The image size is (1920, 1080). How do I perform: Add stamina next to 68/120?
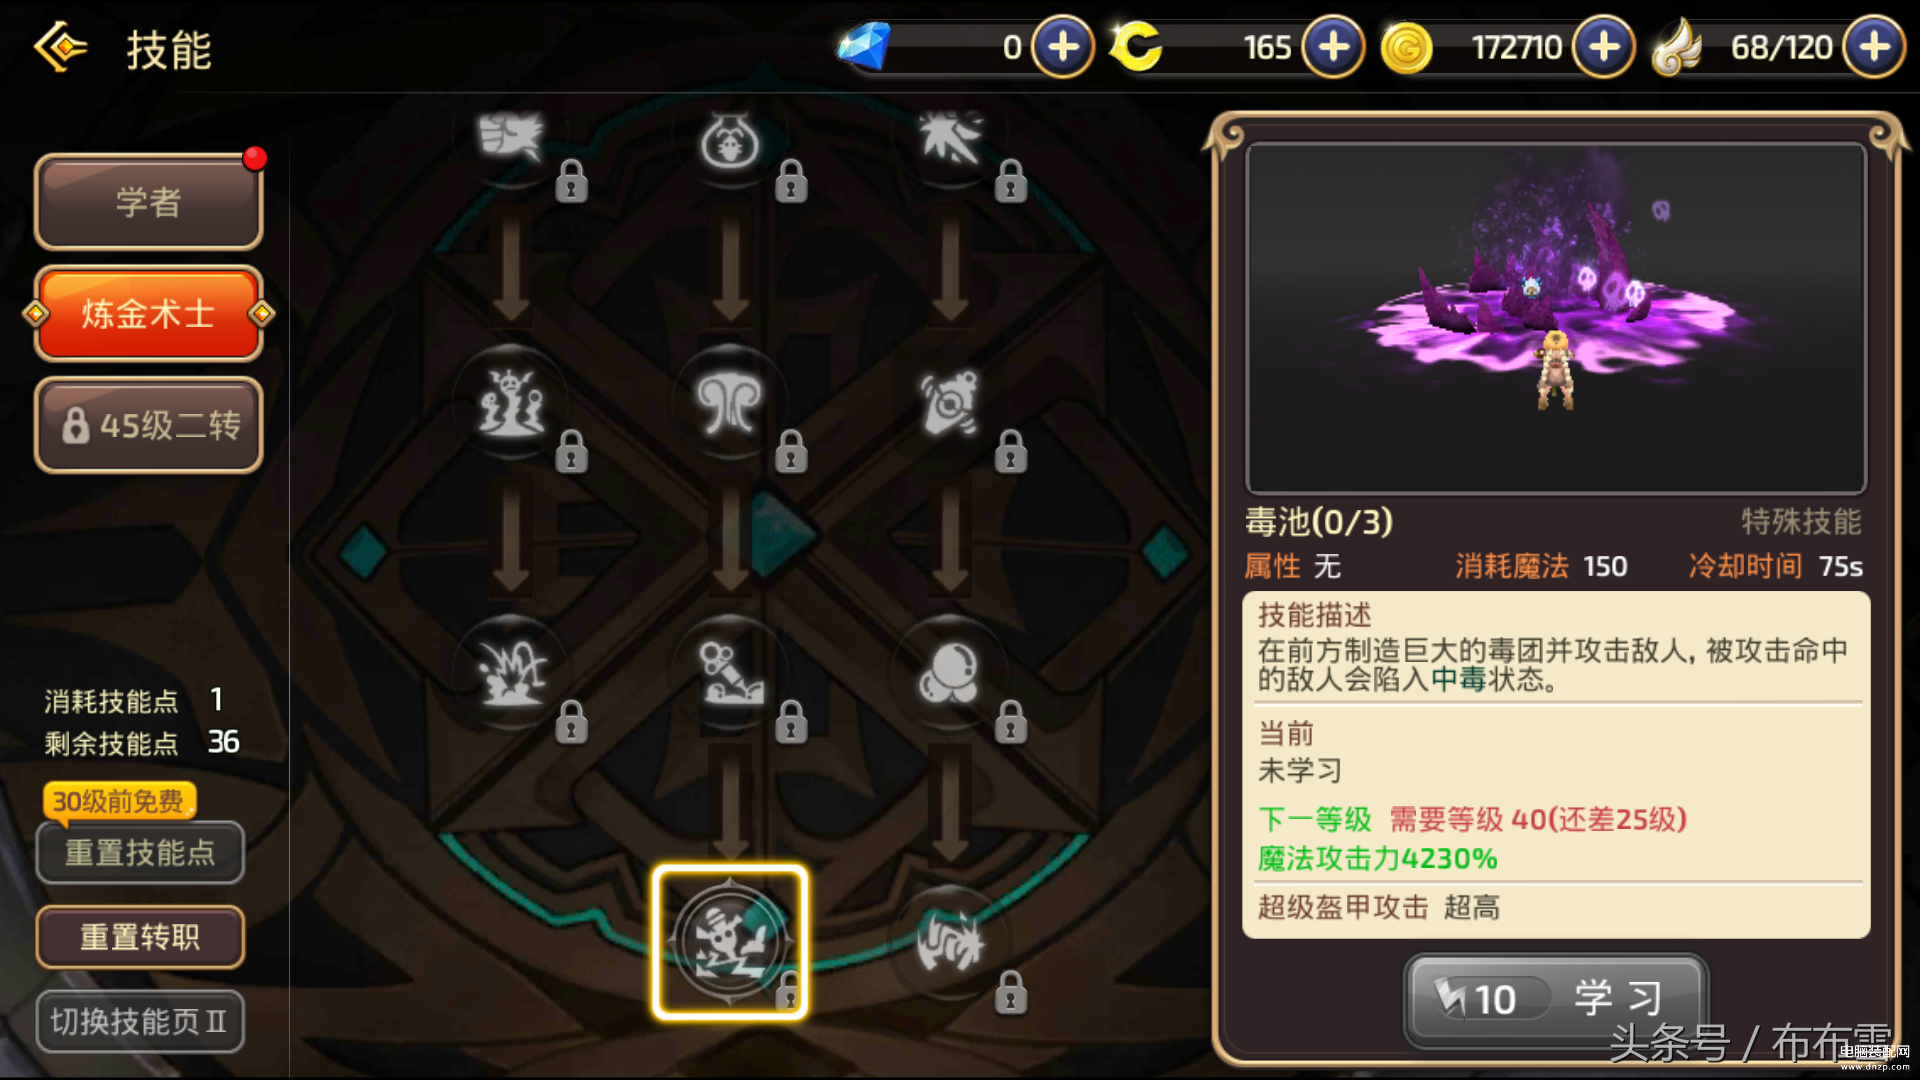pos(1873,46)
